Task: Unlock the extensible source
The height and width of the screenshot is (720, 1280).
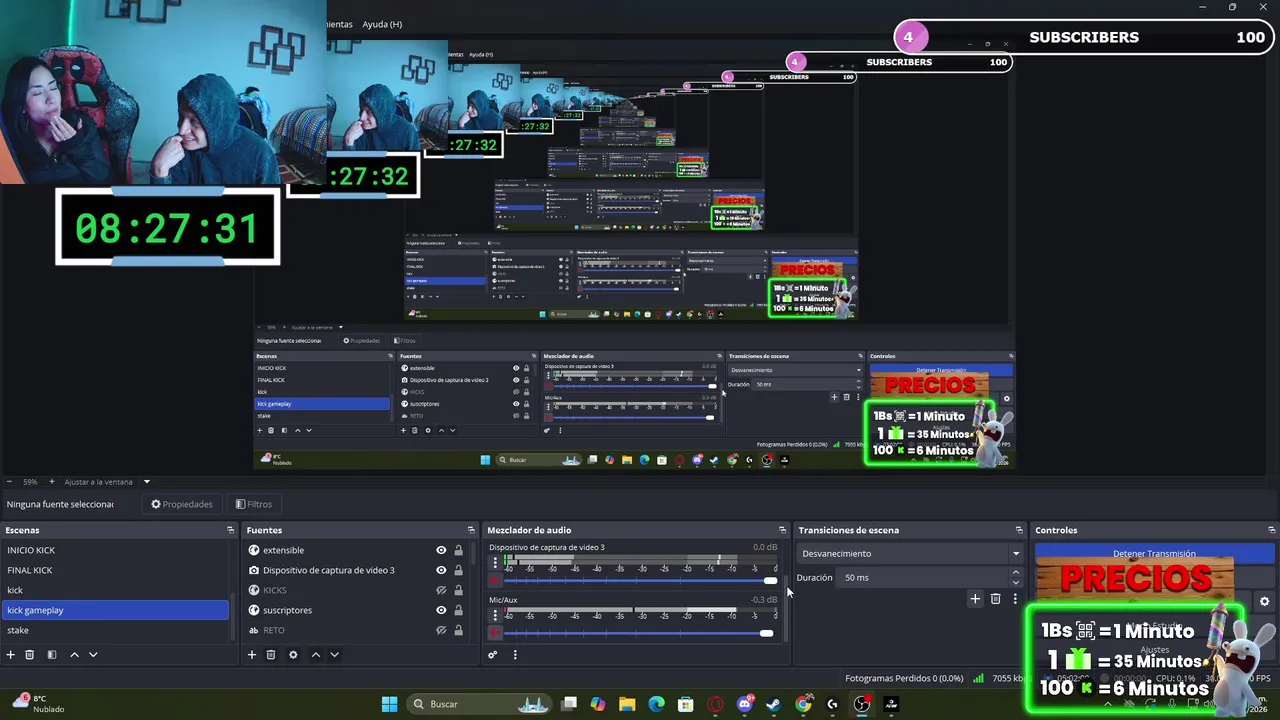Action: [x=459, y=550]
